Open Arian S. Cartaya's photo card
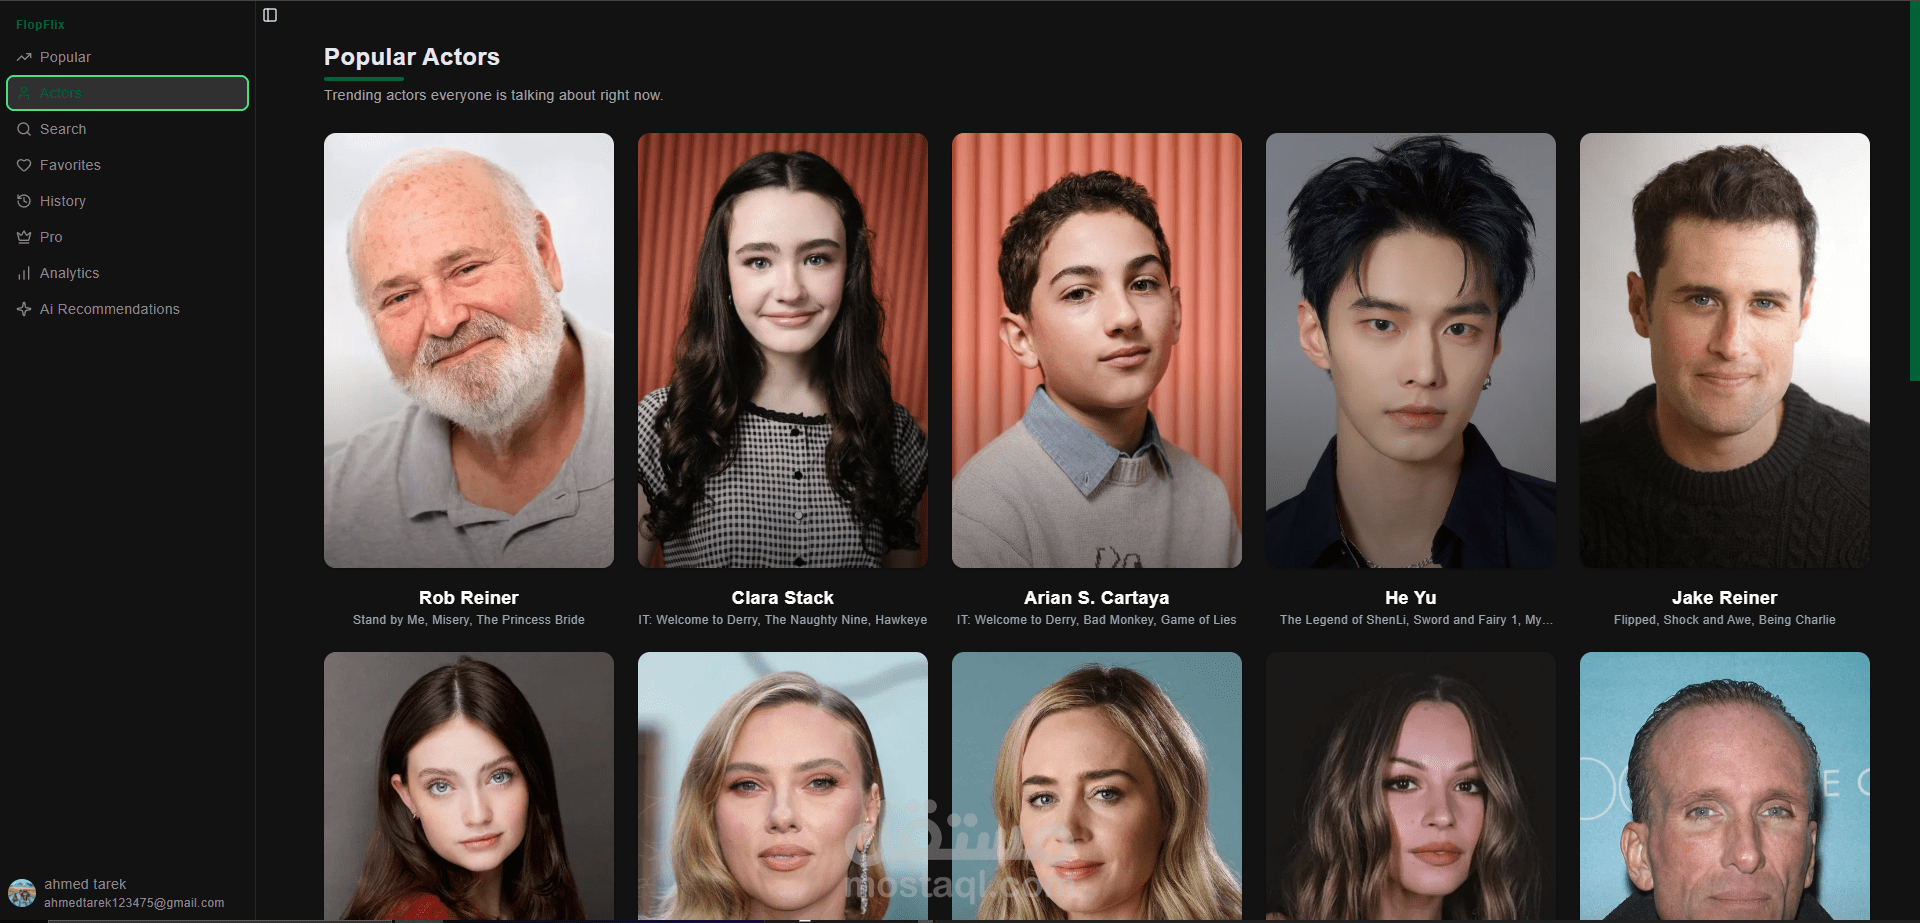This screenshot has width=1920, height=923. coord(1097,350)
